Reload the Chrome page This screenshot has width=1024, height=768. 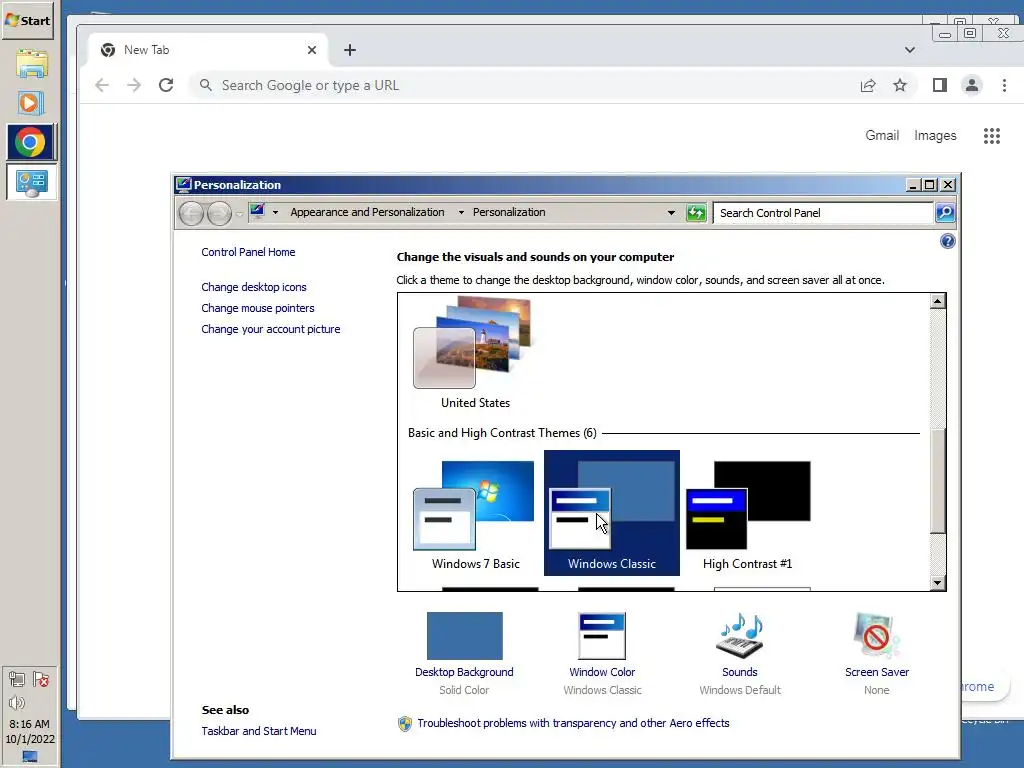pyautogui.click(x=166, y=85)
